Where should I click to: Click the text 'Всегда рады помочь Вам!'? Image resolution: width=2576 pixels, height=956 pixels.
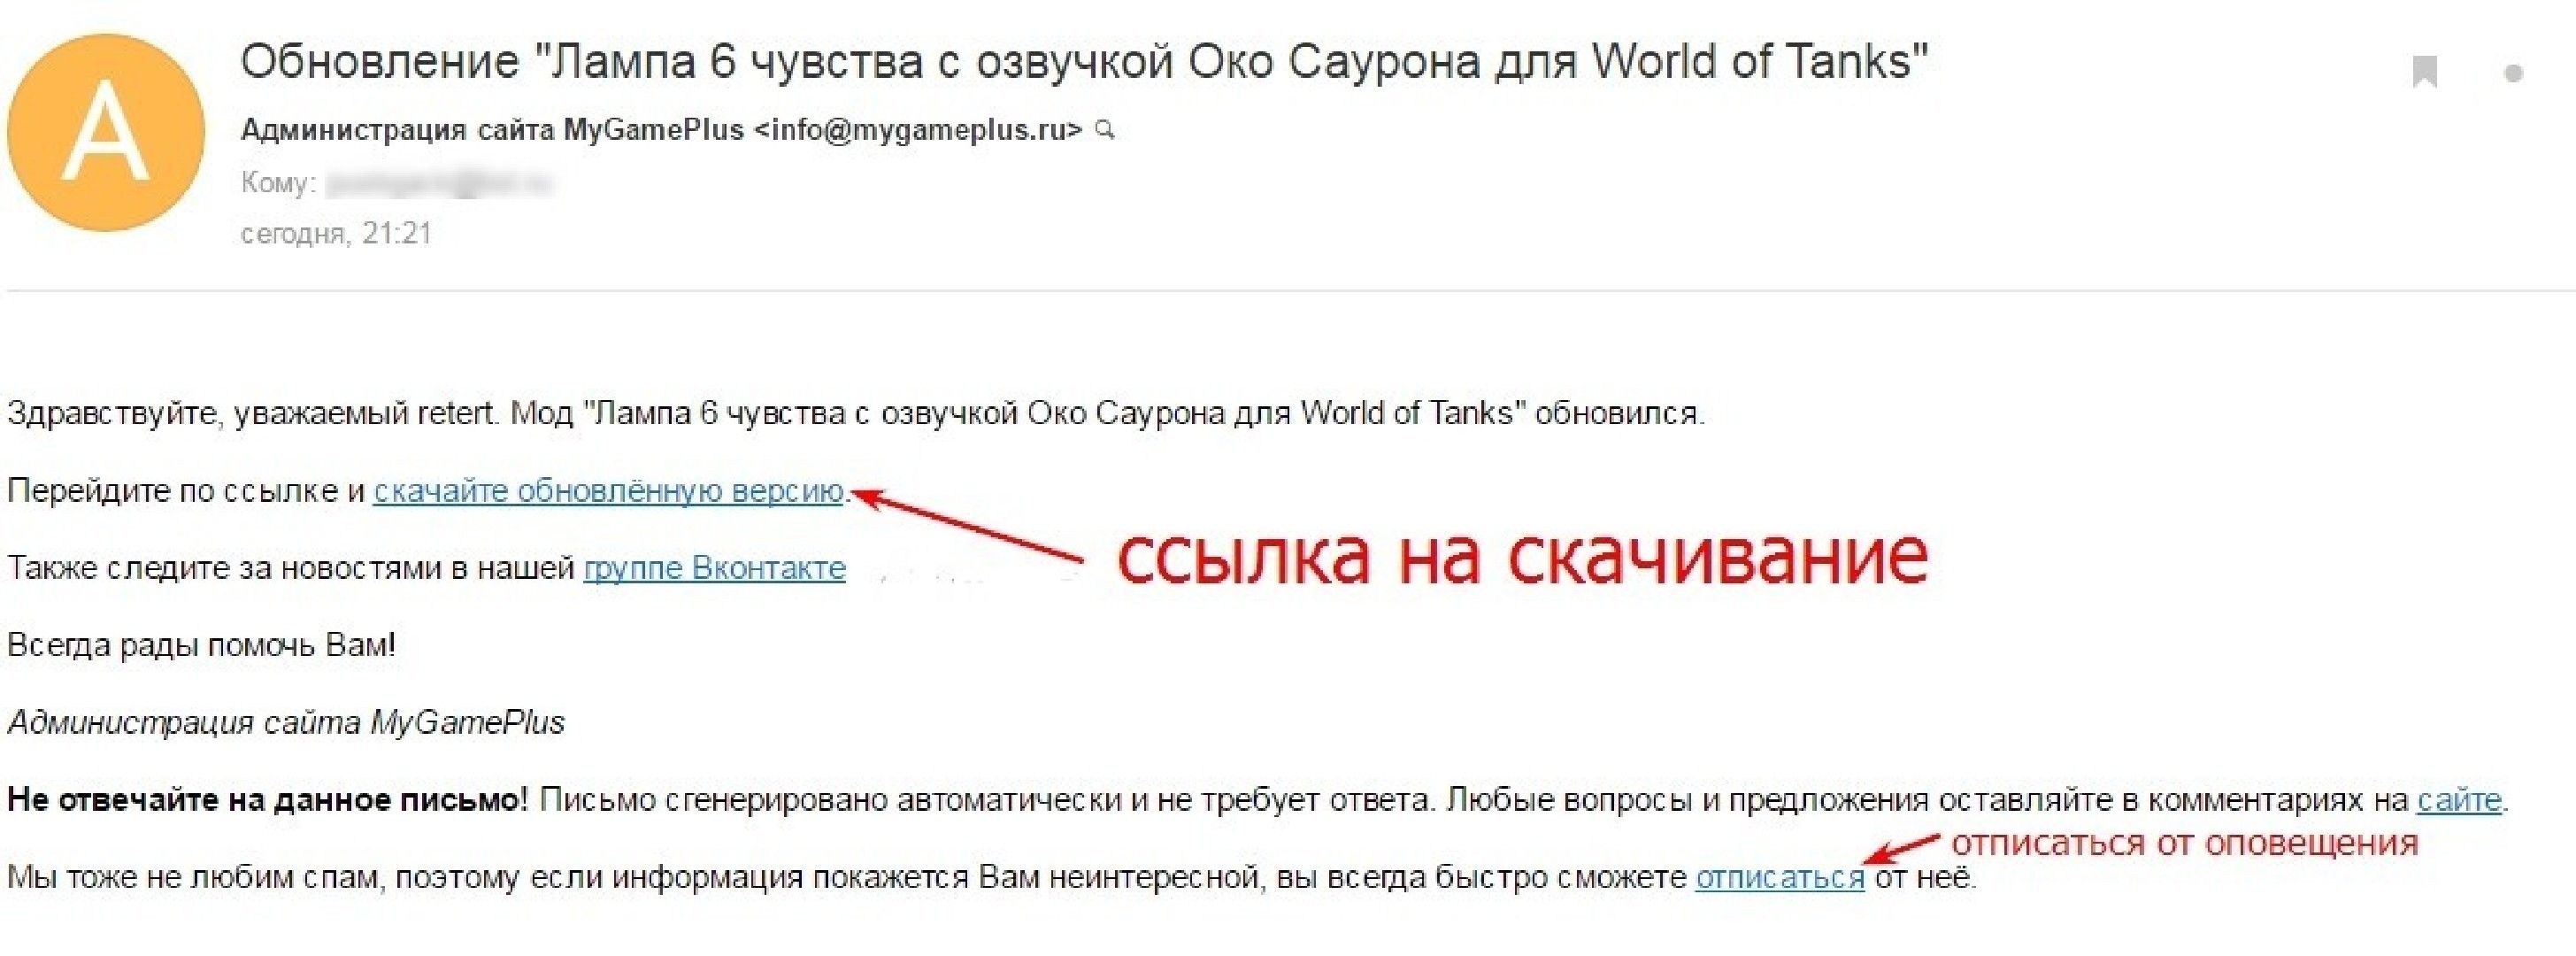202,645
